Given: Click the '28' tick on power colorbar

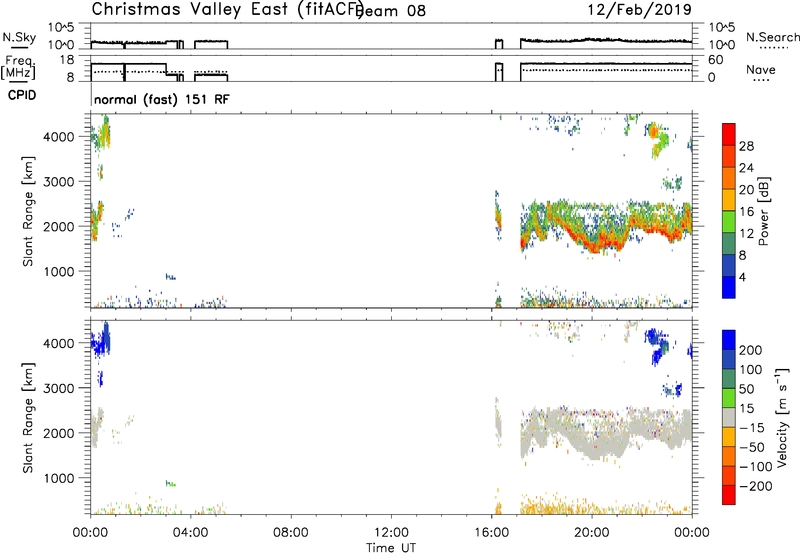Looking at the screenshot, I should [746, 146].
